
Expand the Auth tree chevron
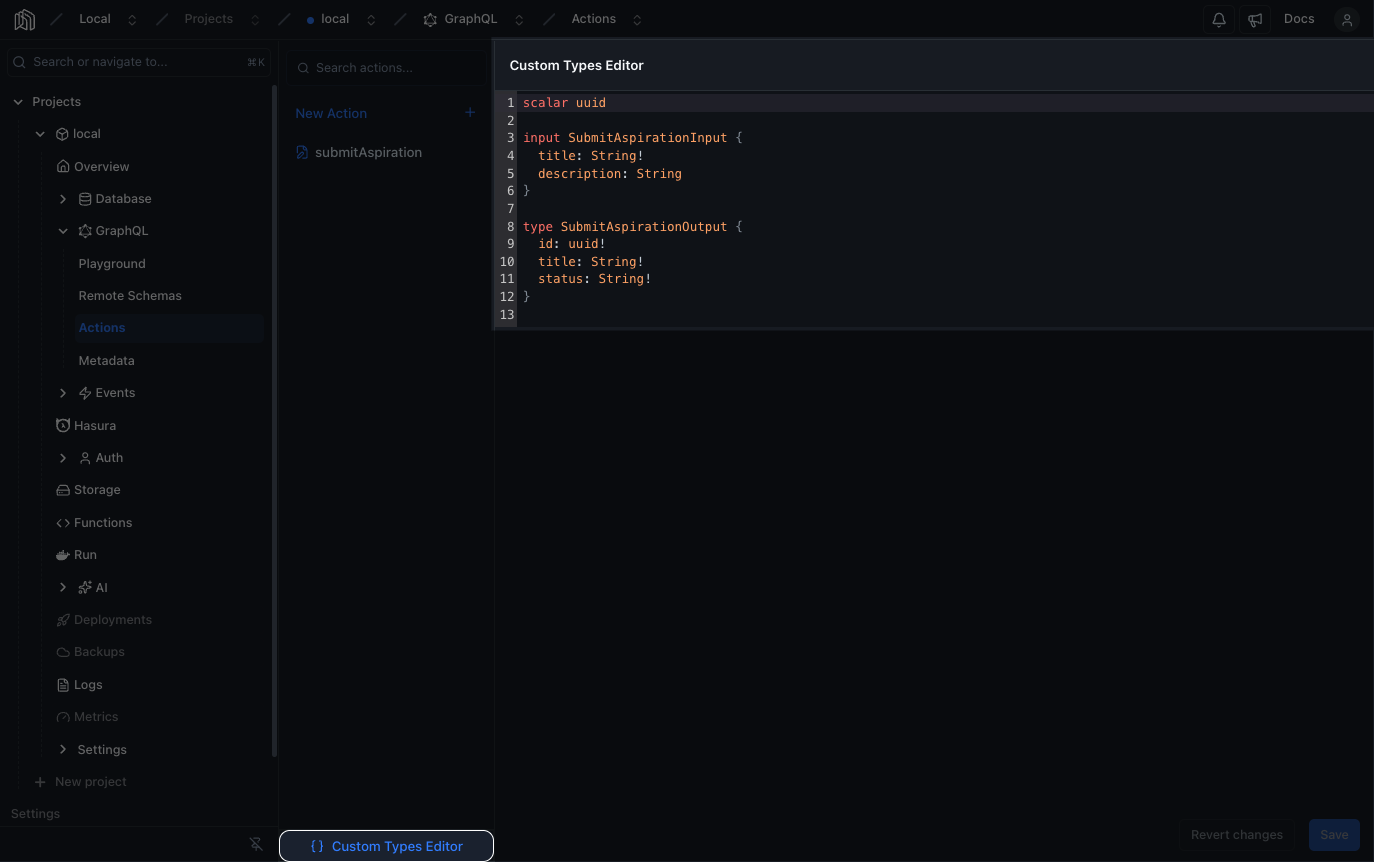63,458
